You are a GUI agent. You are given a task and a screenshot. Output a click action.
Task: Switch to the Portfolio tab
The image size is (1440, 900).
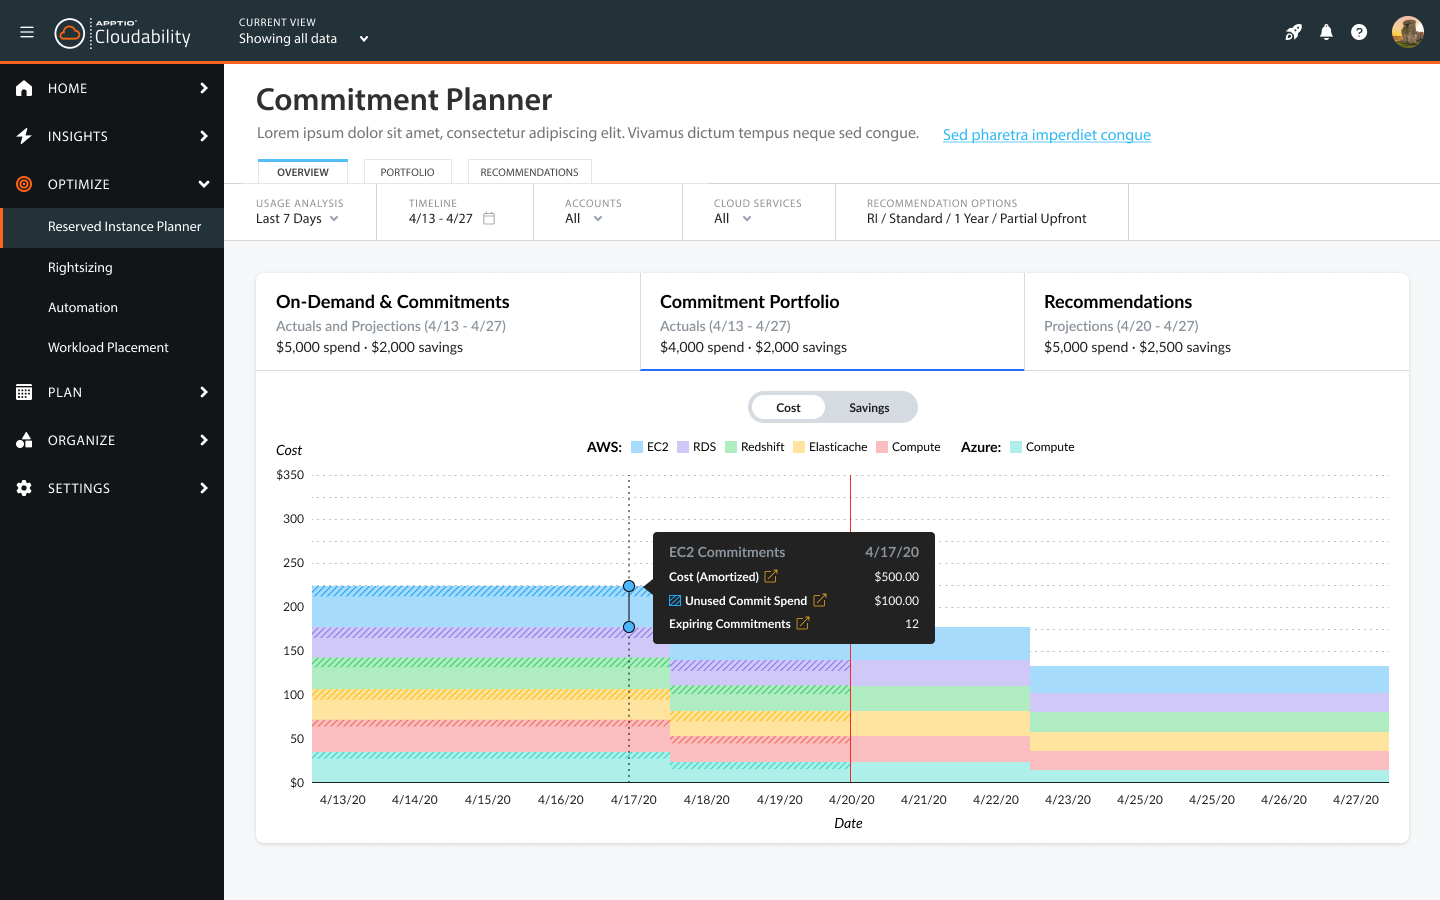coord(407,172)
